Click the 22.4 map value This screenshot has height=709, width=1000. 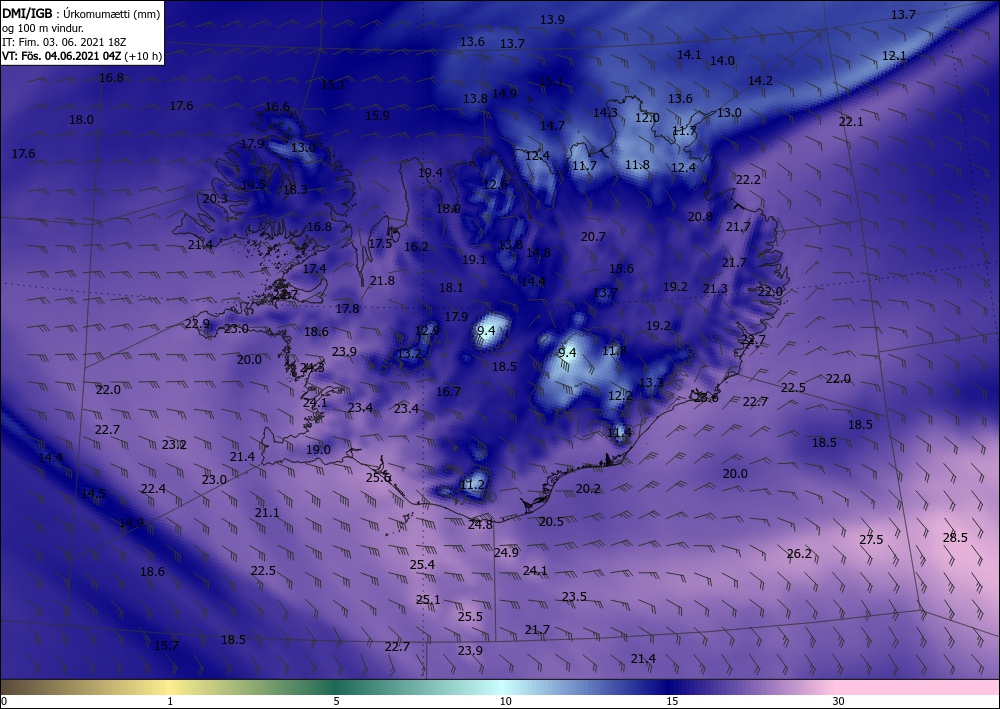pyautogui.click(x=153, y=488)
